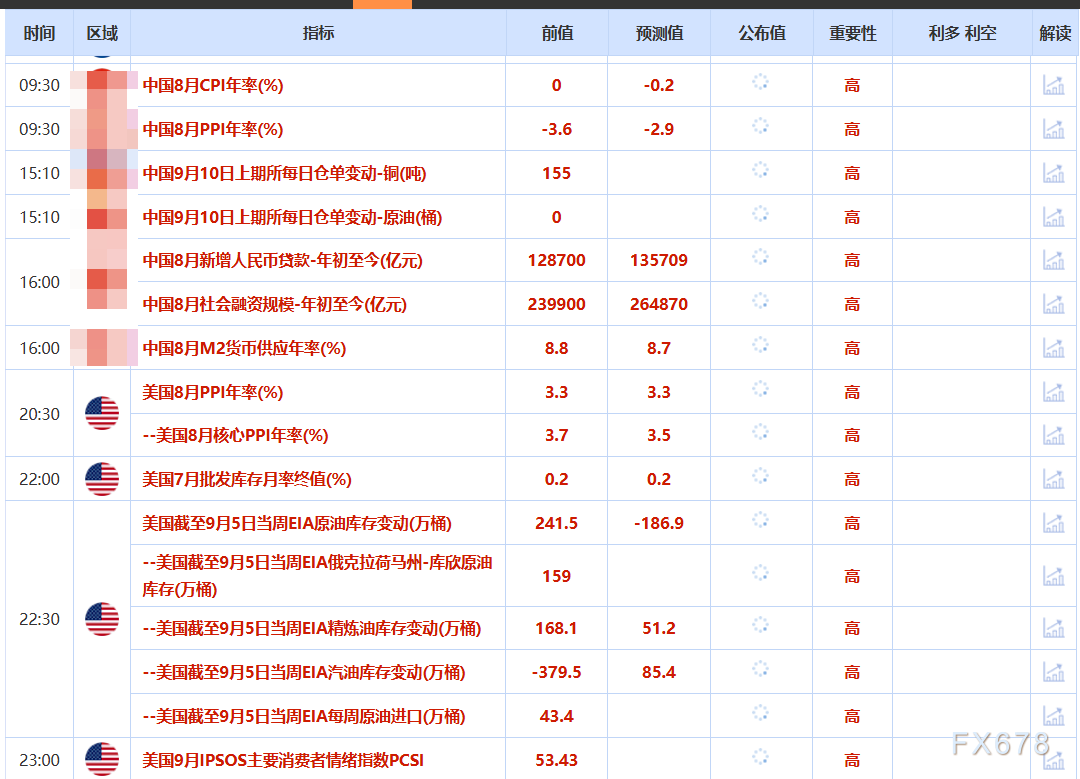Open chart for EIA汽油库存变动 row
Image resolution: width=1080 pixels, height=779 pixels.
point(1053,671)
